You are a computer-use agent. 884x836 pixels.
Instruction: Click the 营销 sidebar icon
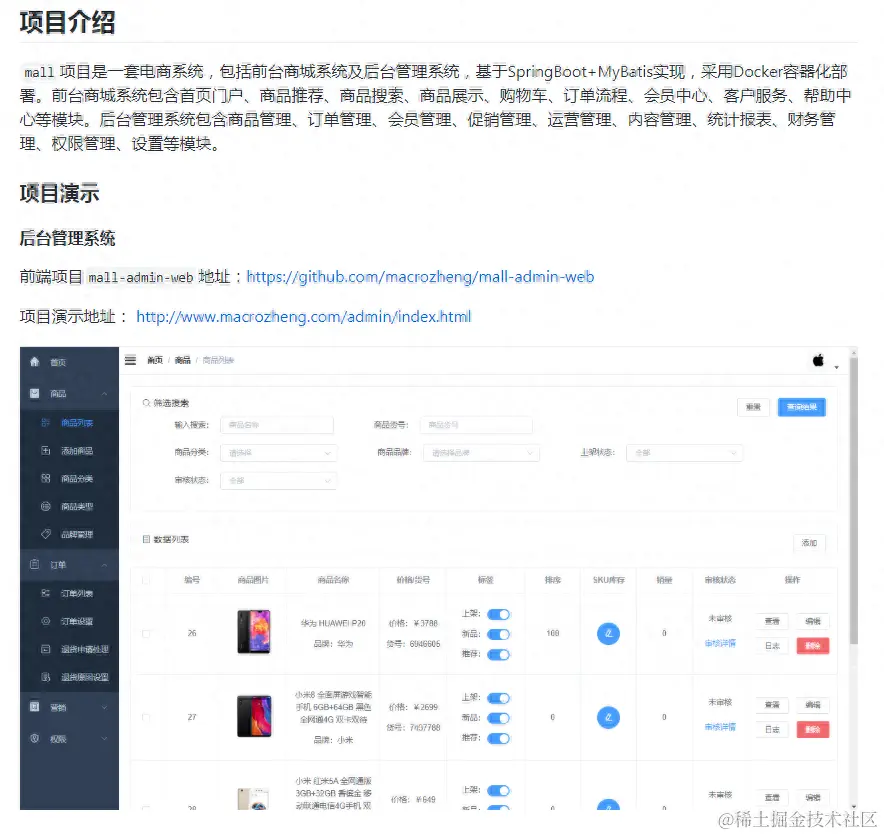(x=35, y=707)
